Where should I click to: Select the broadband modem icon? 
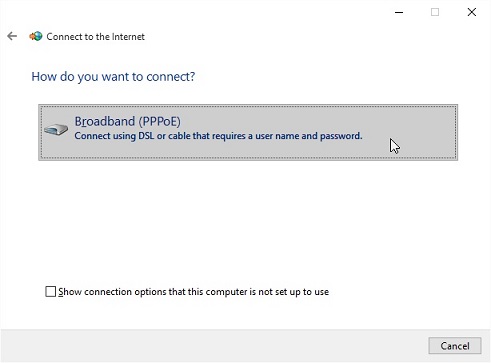[56, 129]
